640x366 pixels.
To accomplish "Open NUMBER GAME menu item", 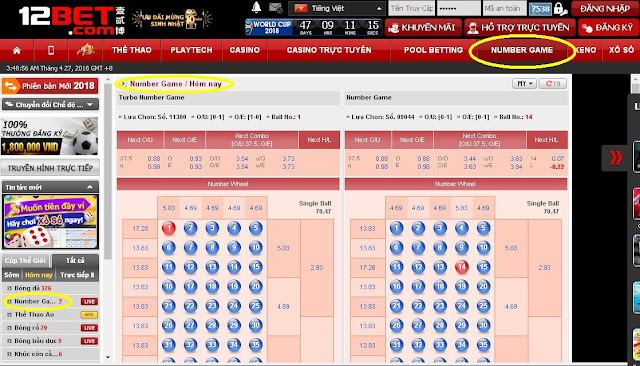I will tap(522, 50).
